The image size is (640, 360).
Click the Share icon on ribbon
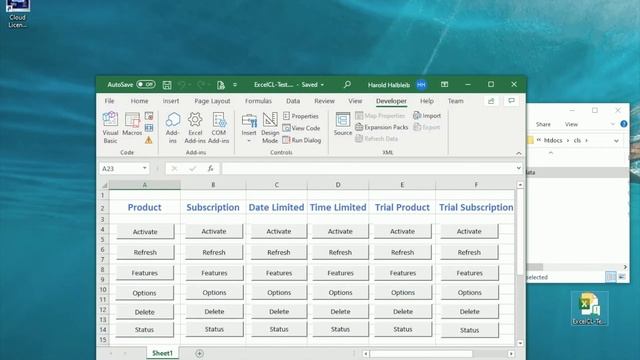pos(491,101)
